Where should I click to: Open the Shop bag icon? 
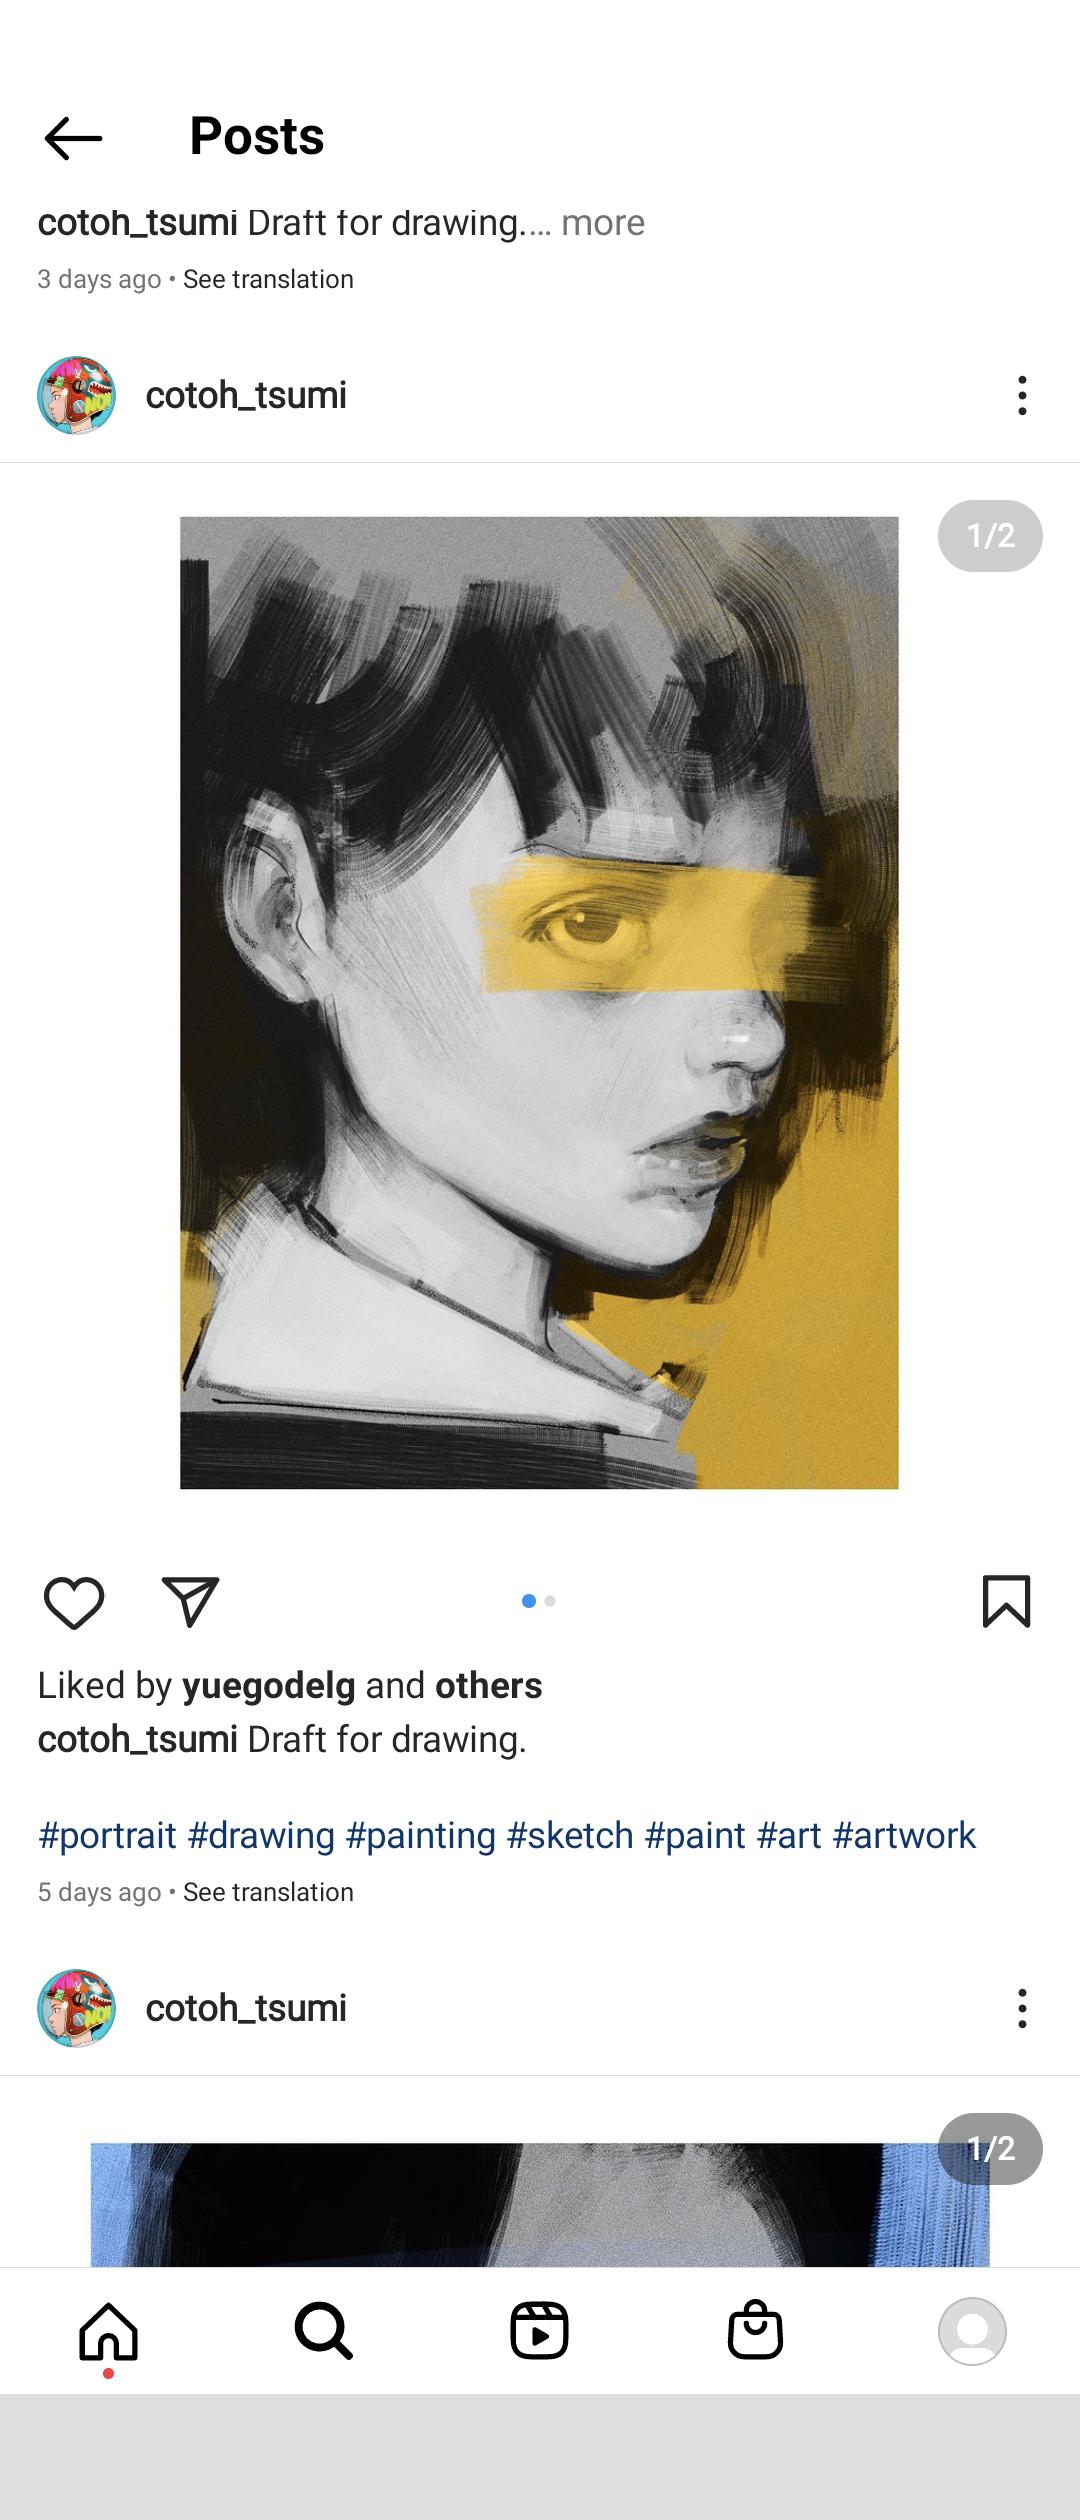755,2331
